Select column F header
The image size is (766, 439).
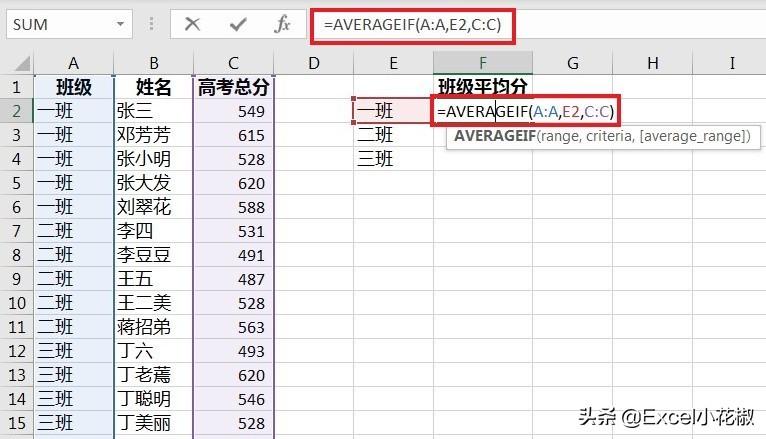coord(483,63)
